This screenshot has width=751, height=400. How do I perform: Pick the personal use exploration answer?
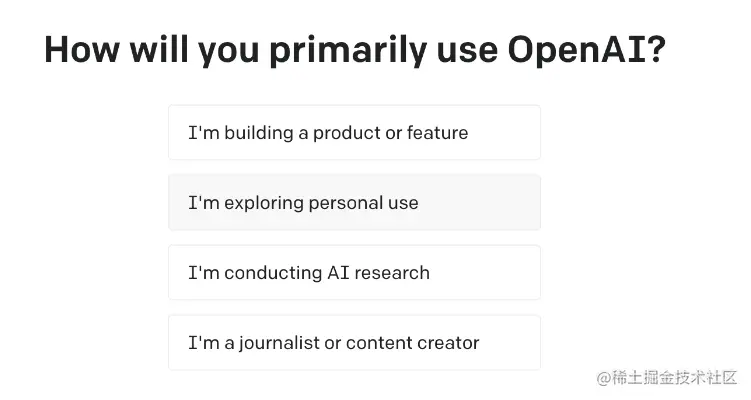(354, 202)
